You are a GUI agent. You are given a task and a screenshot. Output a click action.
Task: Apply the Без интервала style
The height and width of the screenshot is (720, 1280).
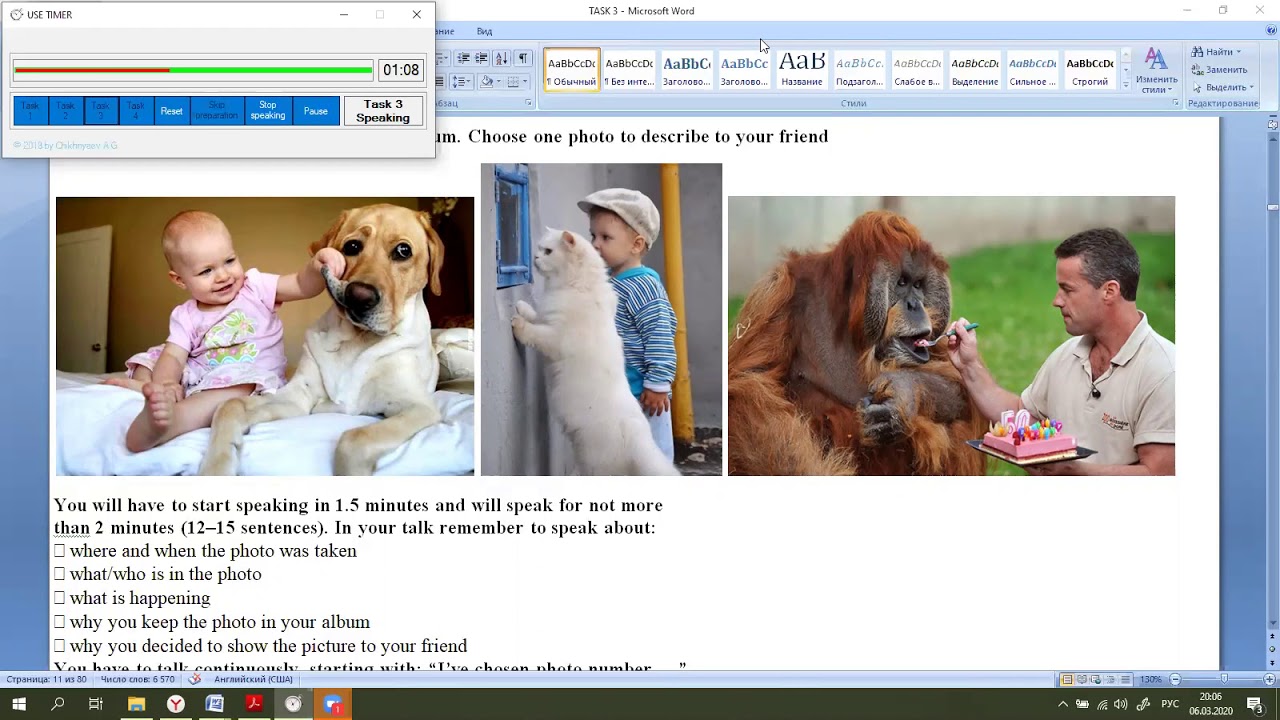coord(629,70)
